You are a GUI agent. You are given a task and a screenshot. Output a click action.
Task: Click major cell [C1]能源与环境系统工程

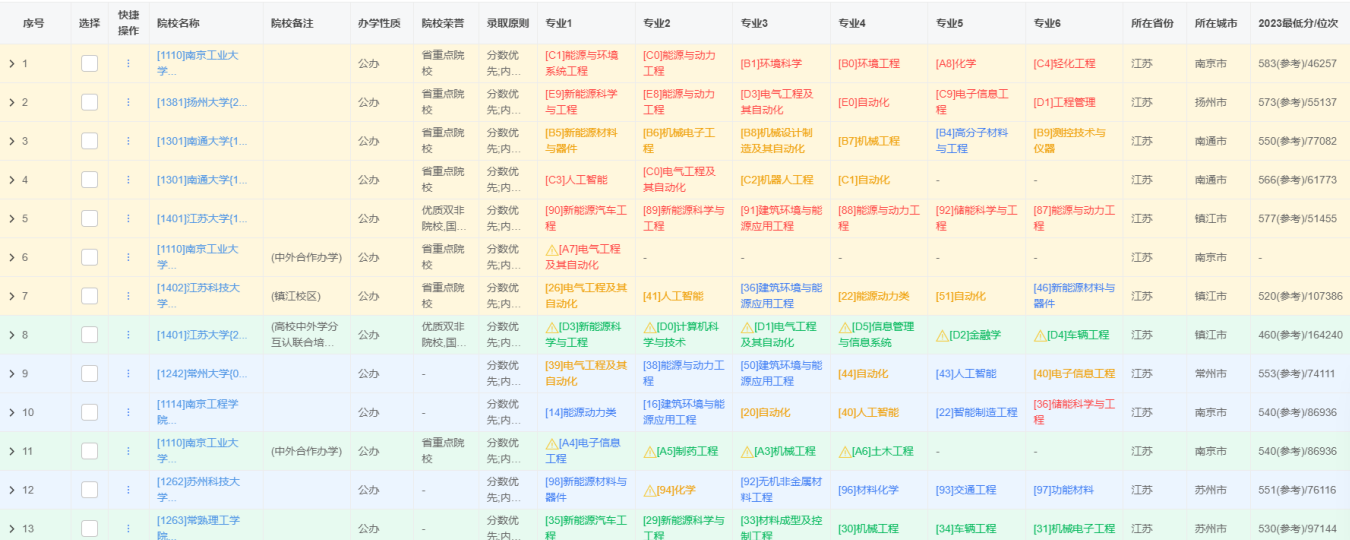pos(582,63)
